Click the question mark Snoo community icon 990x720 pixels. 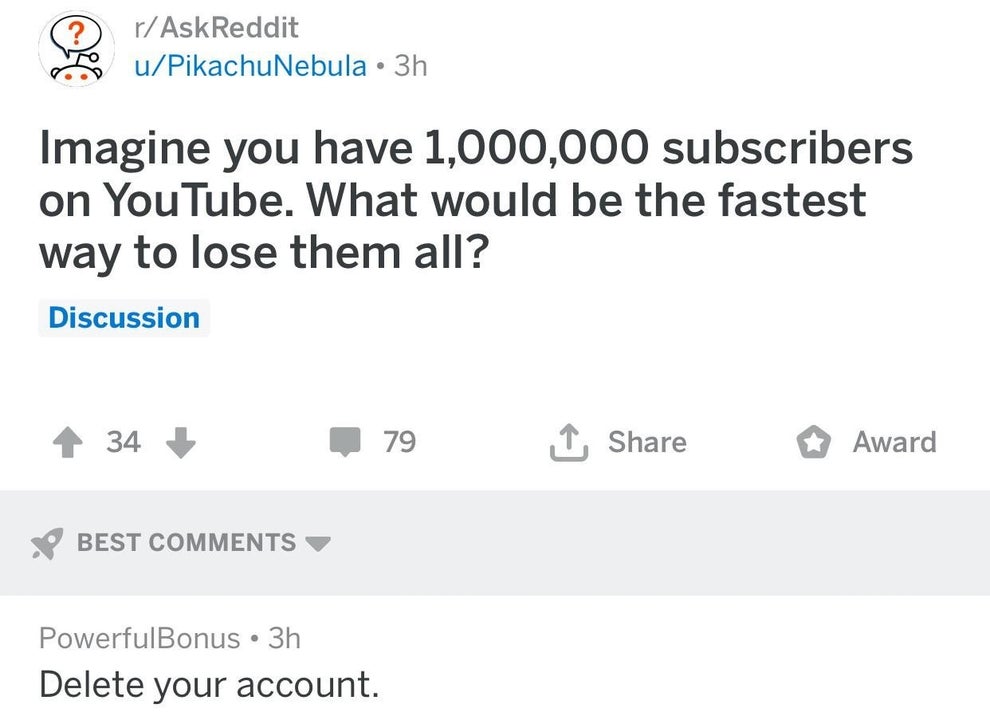pos(76,49)
